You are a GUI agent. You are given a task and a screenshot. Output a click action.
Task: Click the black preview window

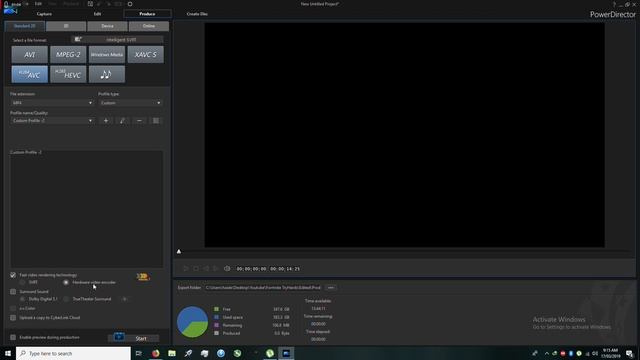pos(404,135)
